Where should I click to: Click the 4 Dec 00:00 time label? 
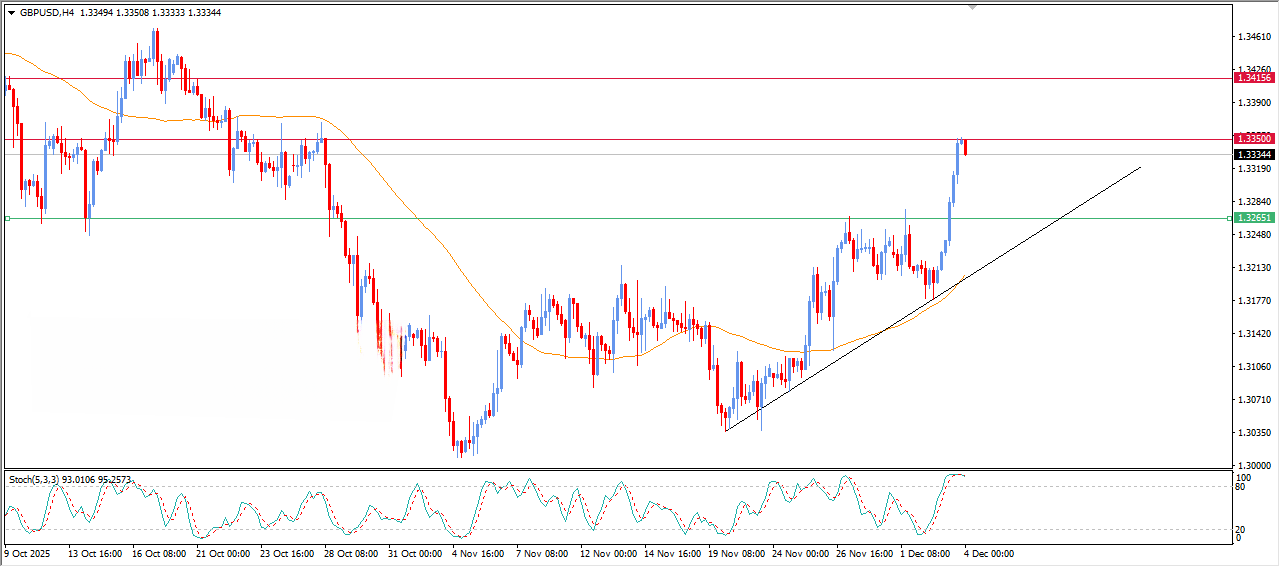click(x=990, y=552)
